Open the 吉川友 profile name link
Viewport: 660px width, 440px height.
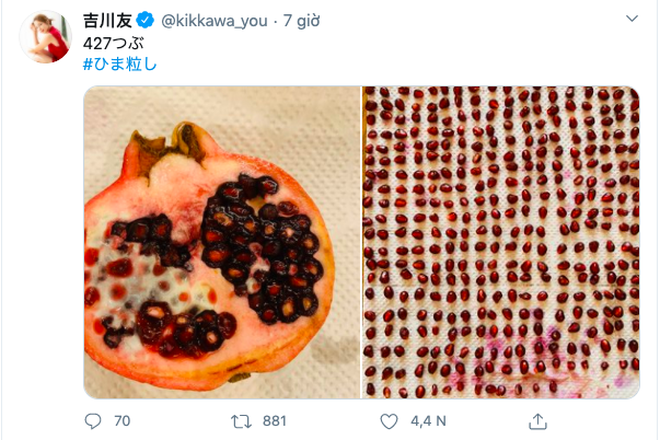pyautogui.click(x=107, y=20)
